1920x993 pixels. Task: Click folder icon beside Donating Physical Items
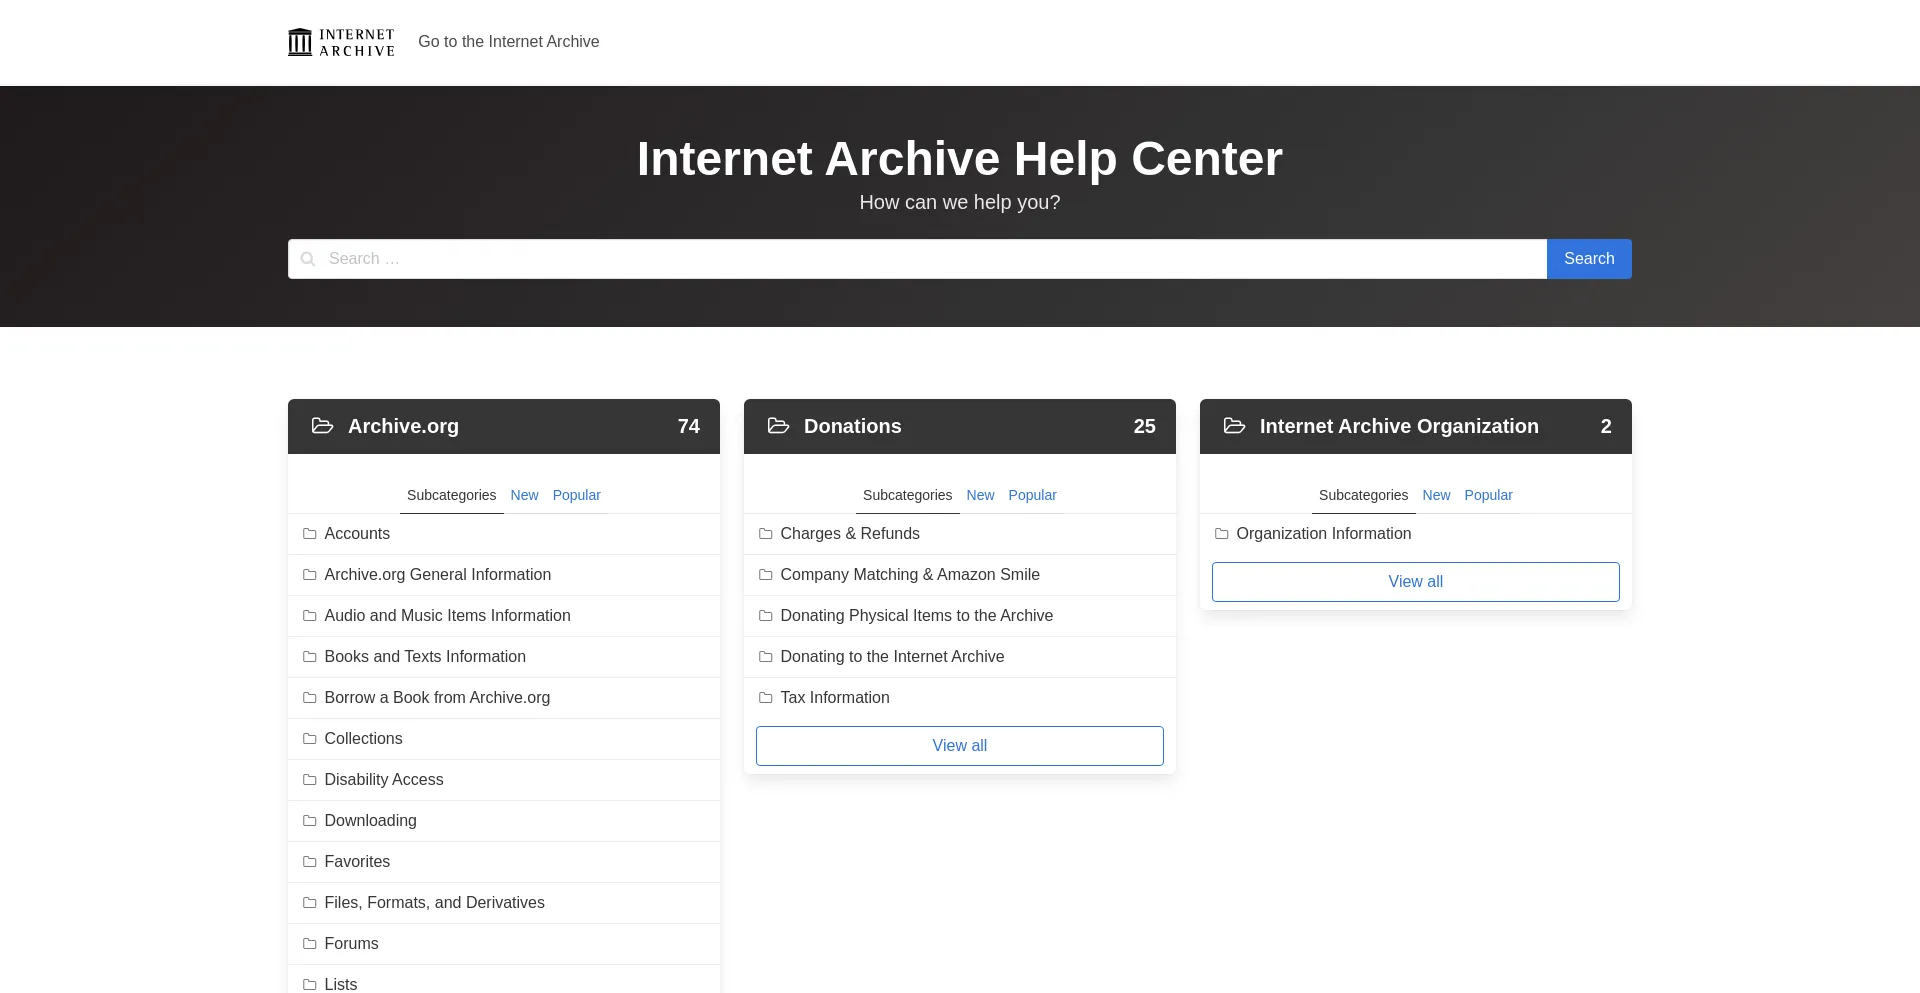(766, 616)
